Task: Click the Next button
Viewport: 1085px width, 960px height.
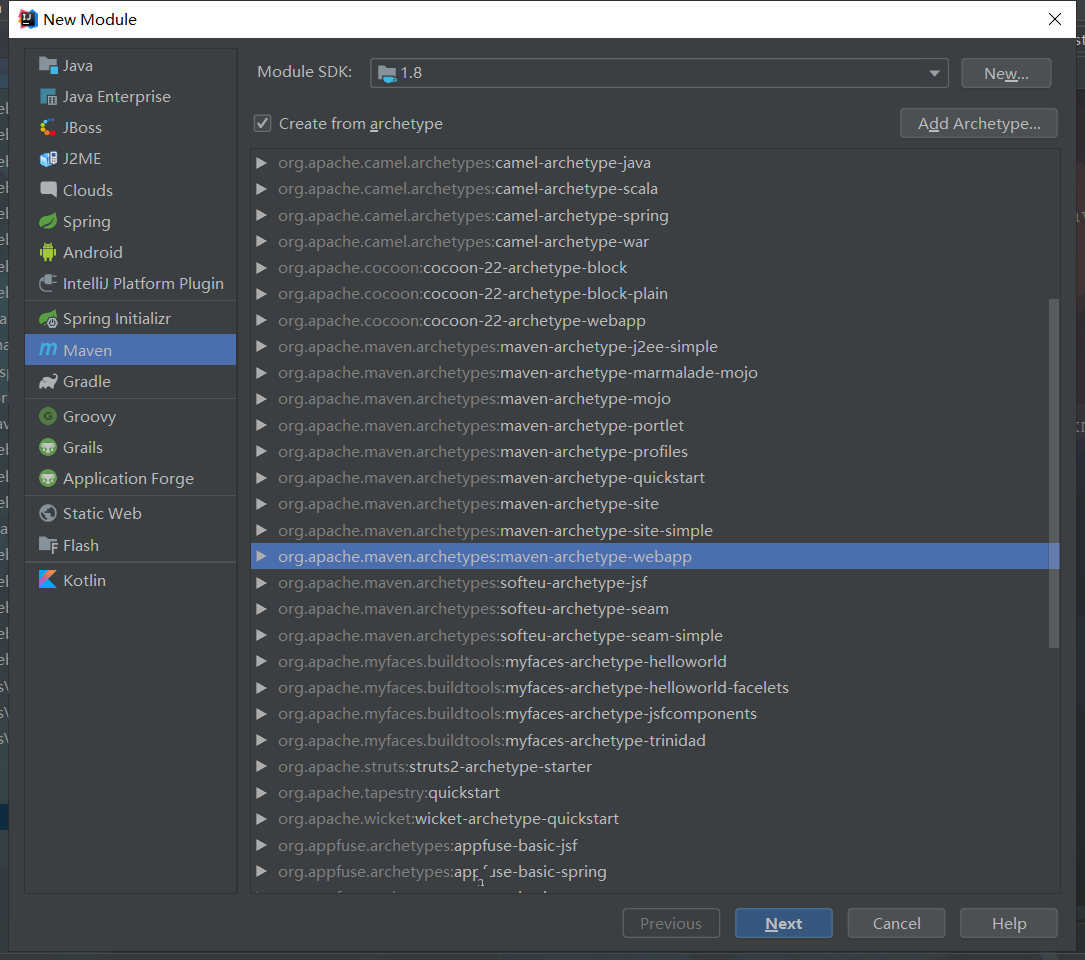Action: pos(783,923)
